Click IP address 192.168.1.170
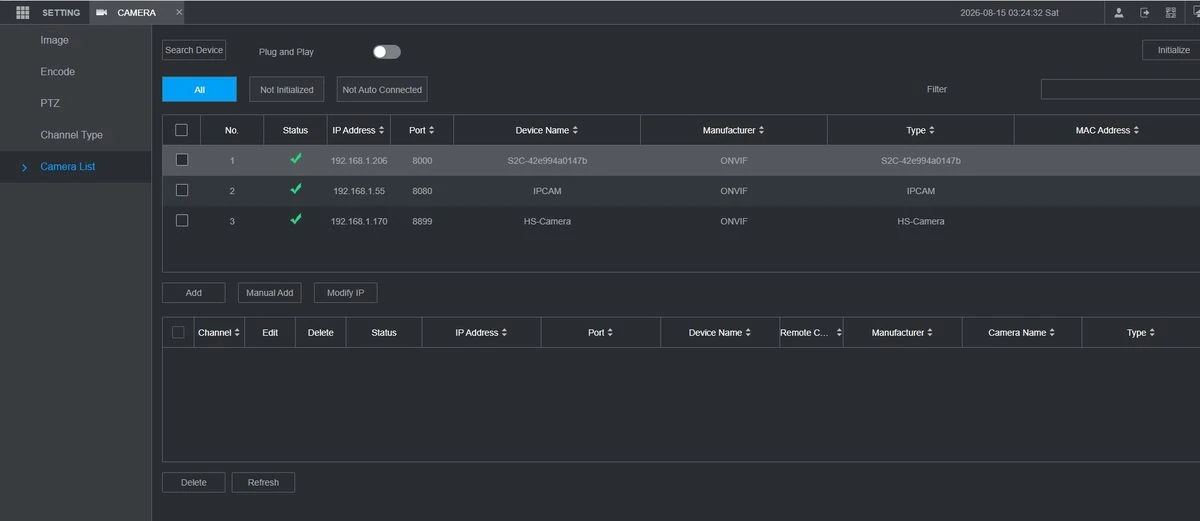Viewport: 1200px width, 521px height. [x=359, y=221]
